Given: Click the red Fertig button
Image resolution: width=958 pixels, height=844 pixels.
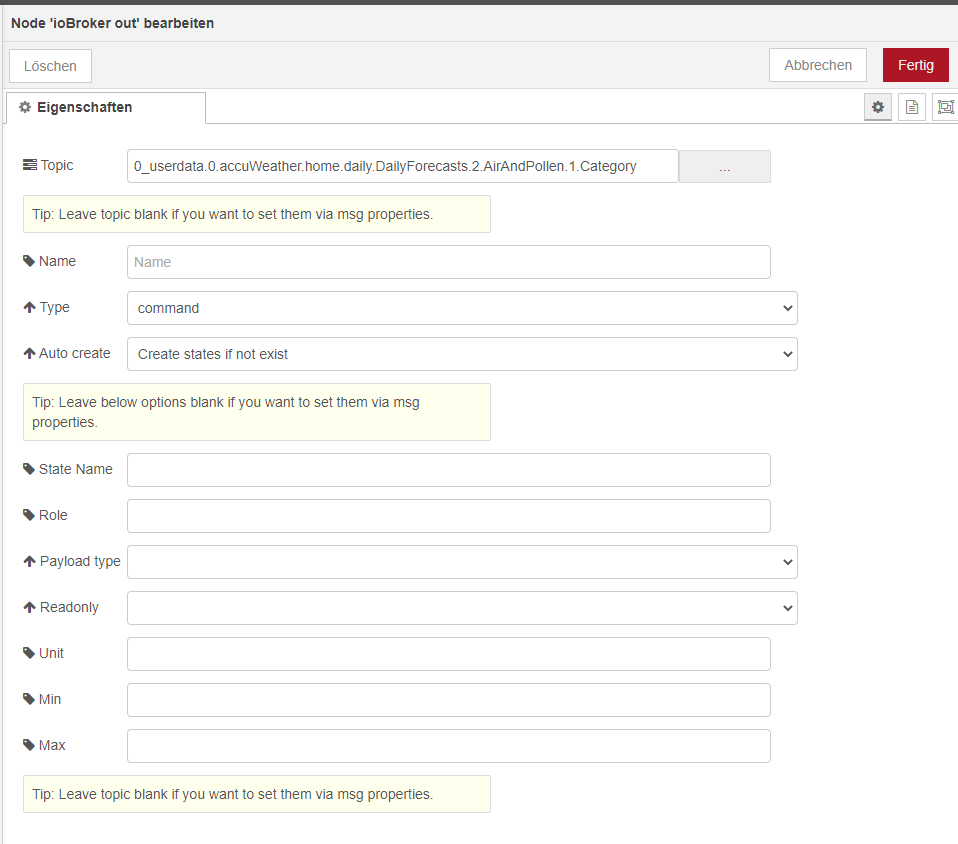Looking at the screenshot, I should 915,65.
